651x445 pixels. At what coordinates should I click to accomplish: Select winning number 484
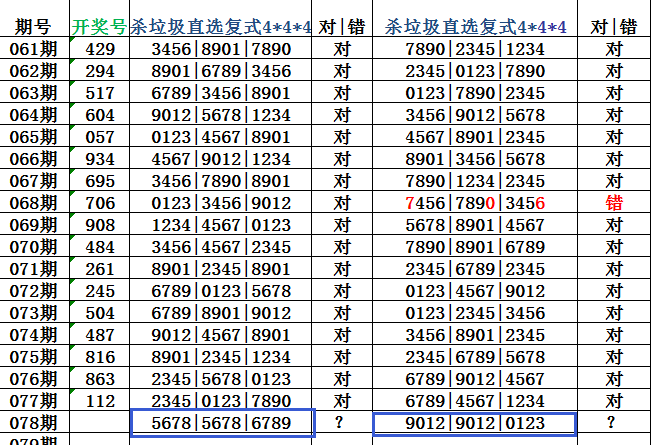100,246
